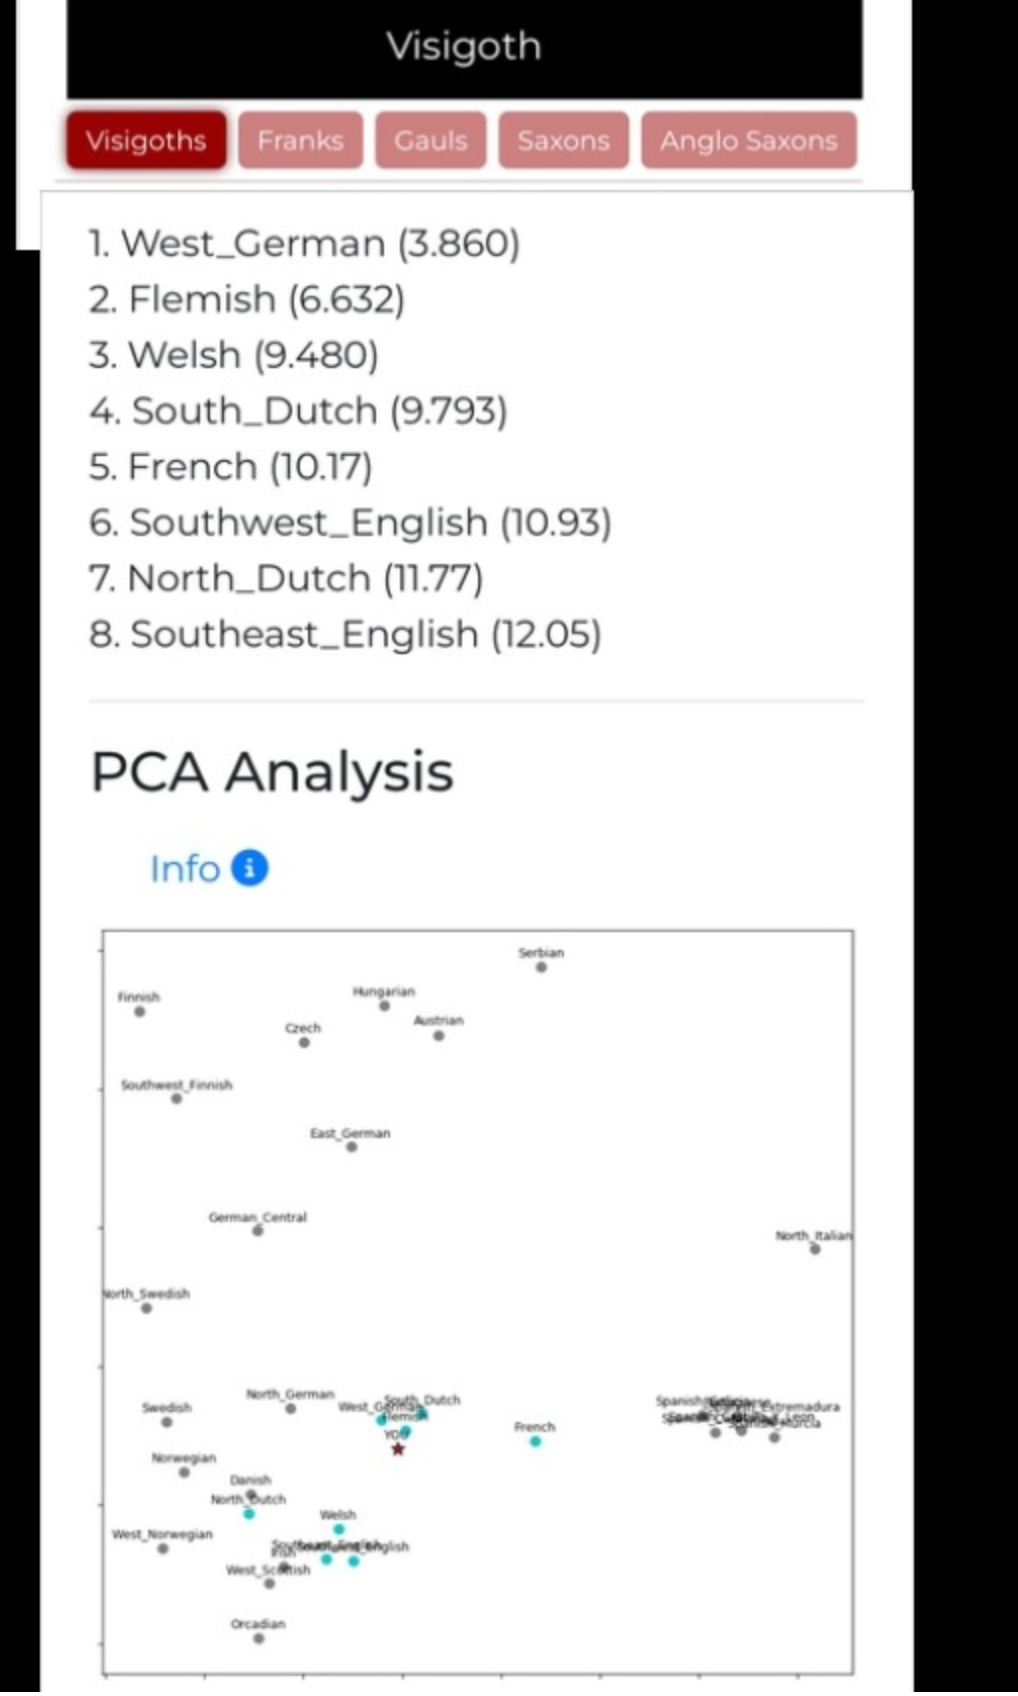Click the cyan French data point
This screenshot has height=1696, width=1018.
535,1441
